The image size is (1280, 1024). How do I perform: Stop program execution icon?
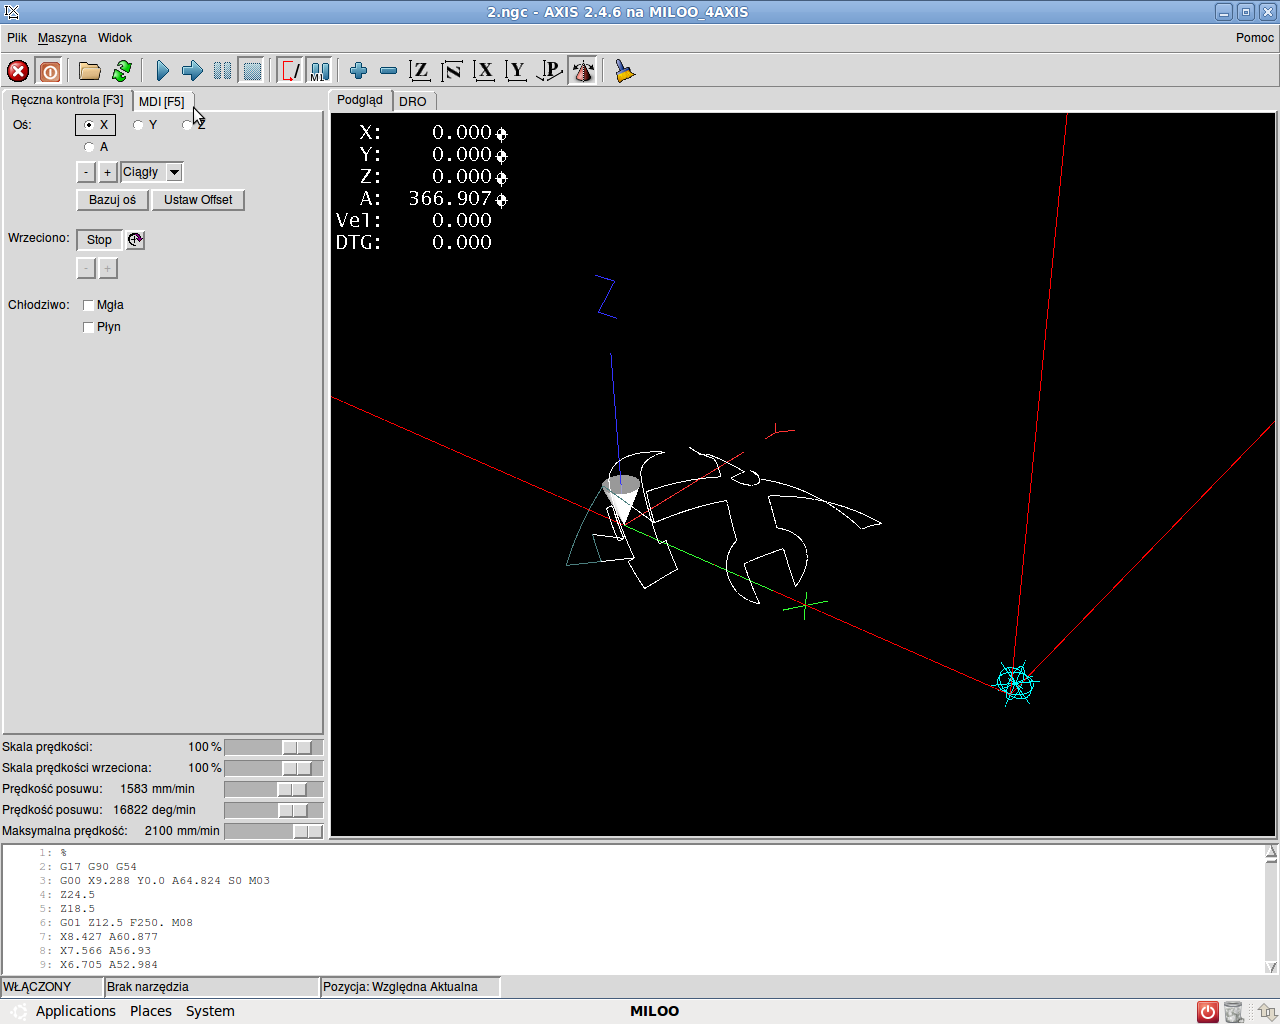tap(252, 71)
